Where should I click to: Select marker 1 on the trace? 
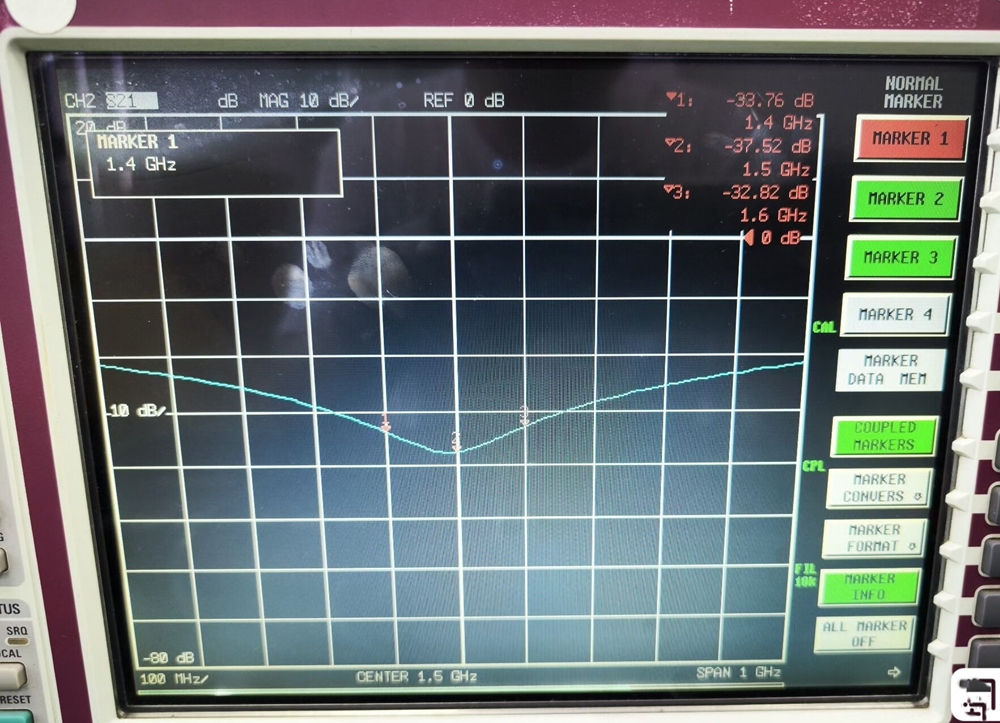386,425
